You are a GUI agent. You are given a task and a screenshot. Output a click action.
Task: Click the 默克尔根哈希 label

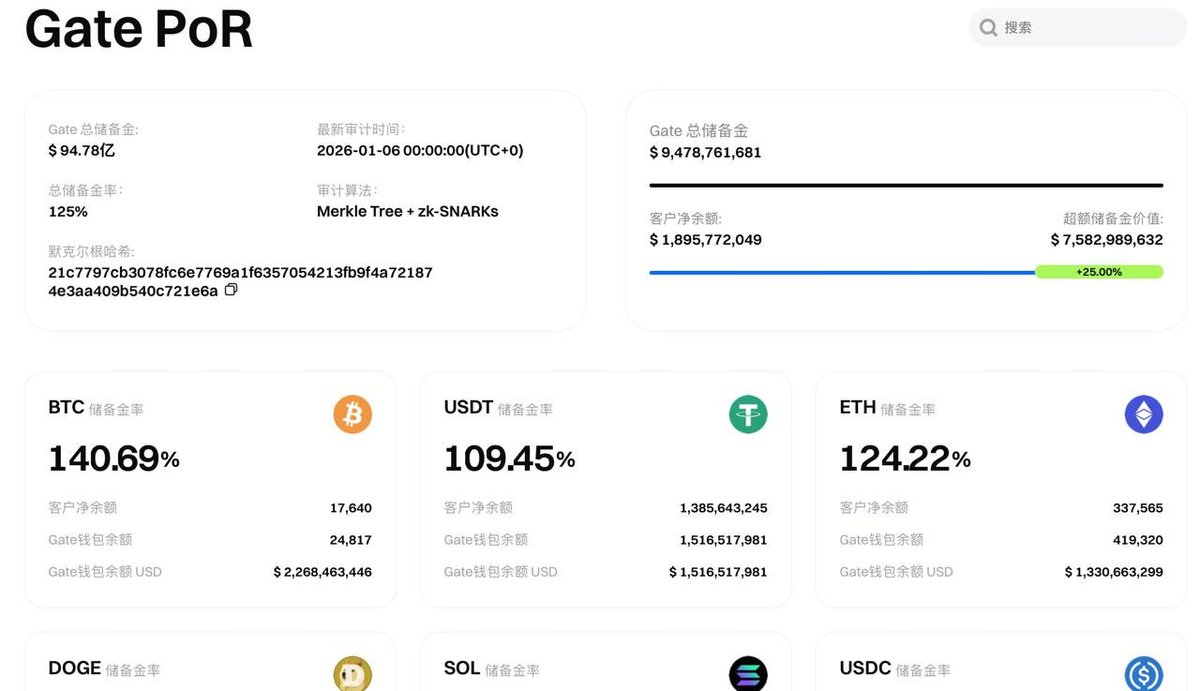point(91,251)
